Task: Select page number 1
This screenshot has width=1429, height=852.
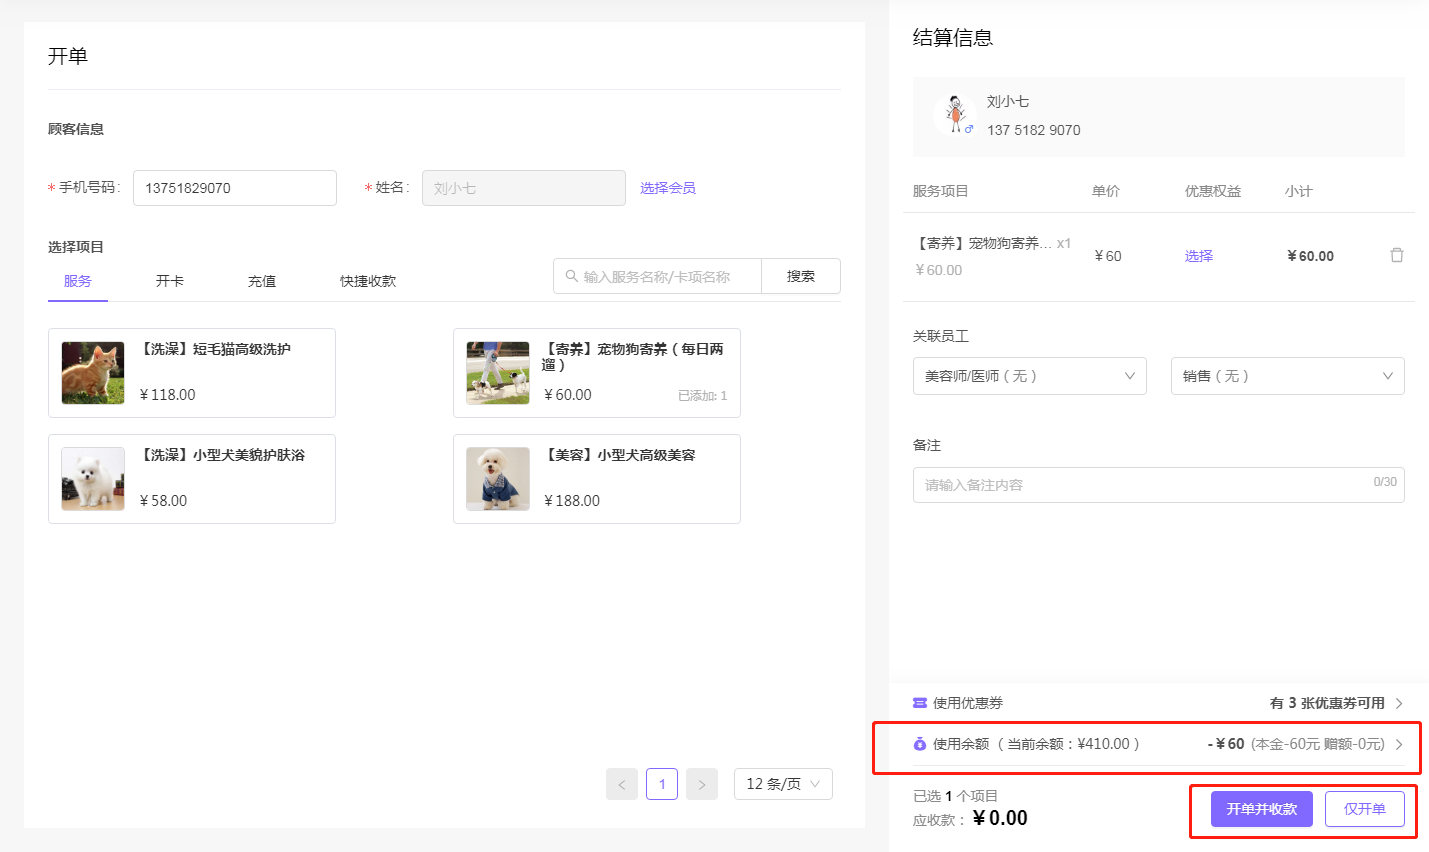Action: click(x=662, y=784)
